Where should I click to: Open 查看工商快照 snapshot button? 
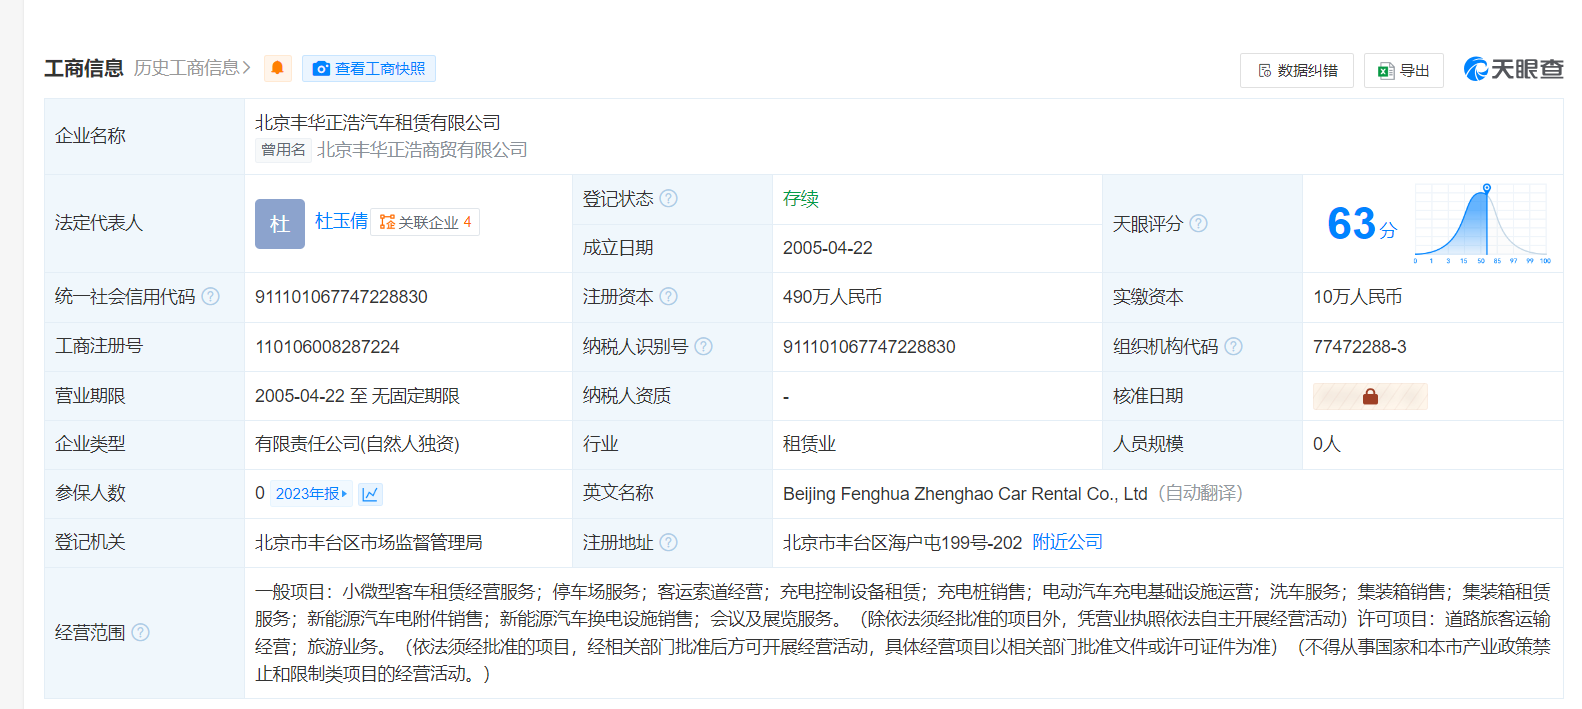coord(369,68)
